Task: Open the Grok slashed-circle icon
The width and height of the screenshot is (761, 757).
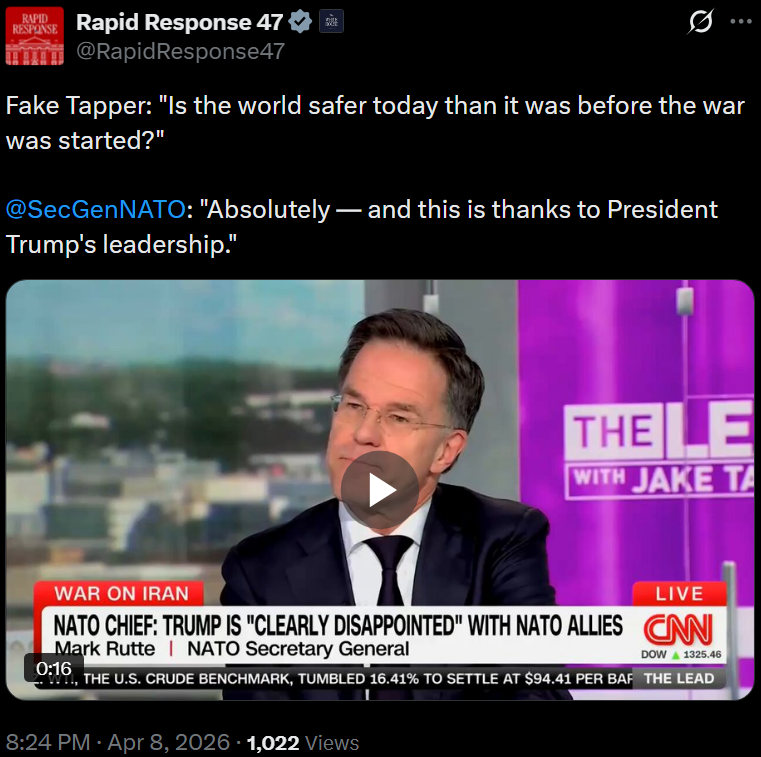Action: (700, 22)
